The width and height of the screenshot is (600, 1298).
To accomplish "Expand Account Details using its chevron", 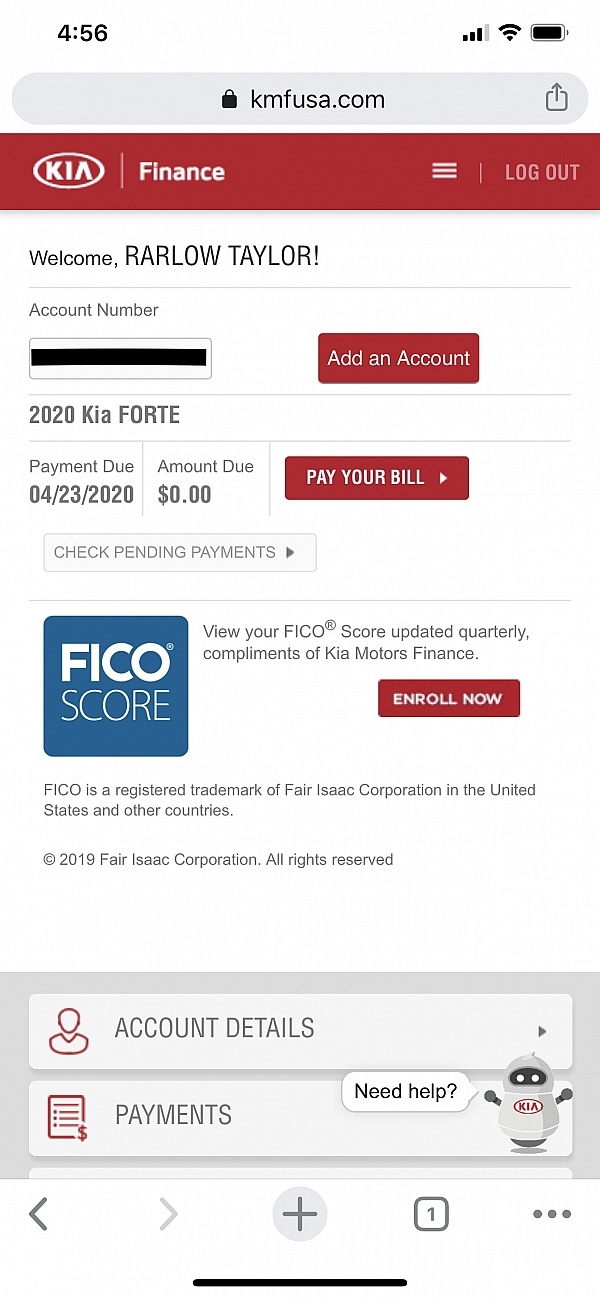I will tap(541, 1031).
